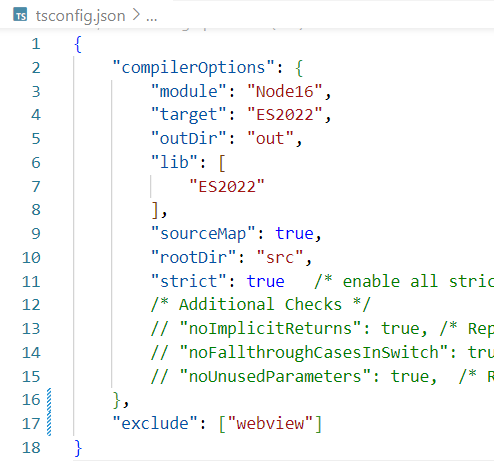This screenshot has height=461, width=494.
Task: Click the opening bracket of "lib" array
Action: tap(222, 163)
